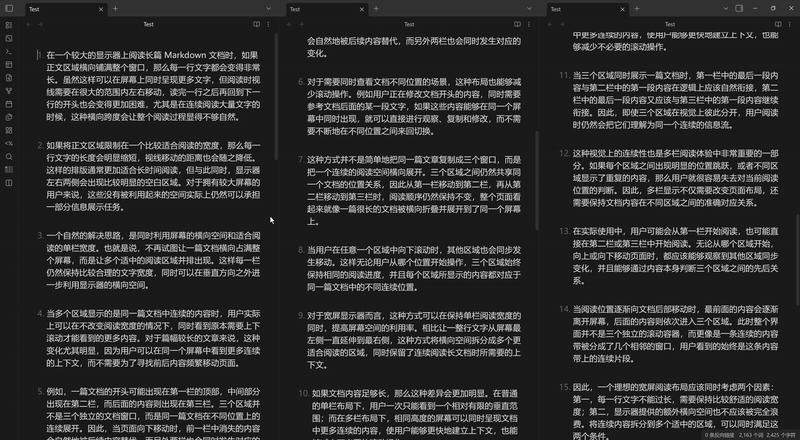Viewport: 800px width, 440px height.
Task: Click the Test note title in the left pane header
Action: click(148, 25)
